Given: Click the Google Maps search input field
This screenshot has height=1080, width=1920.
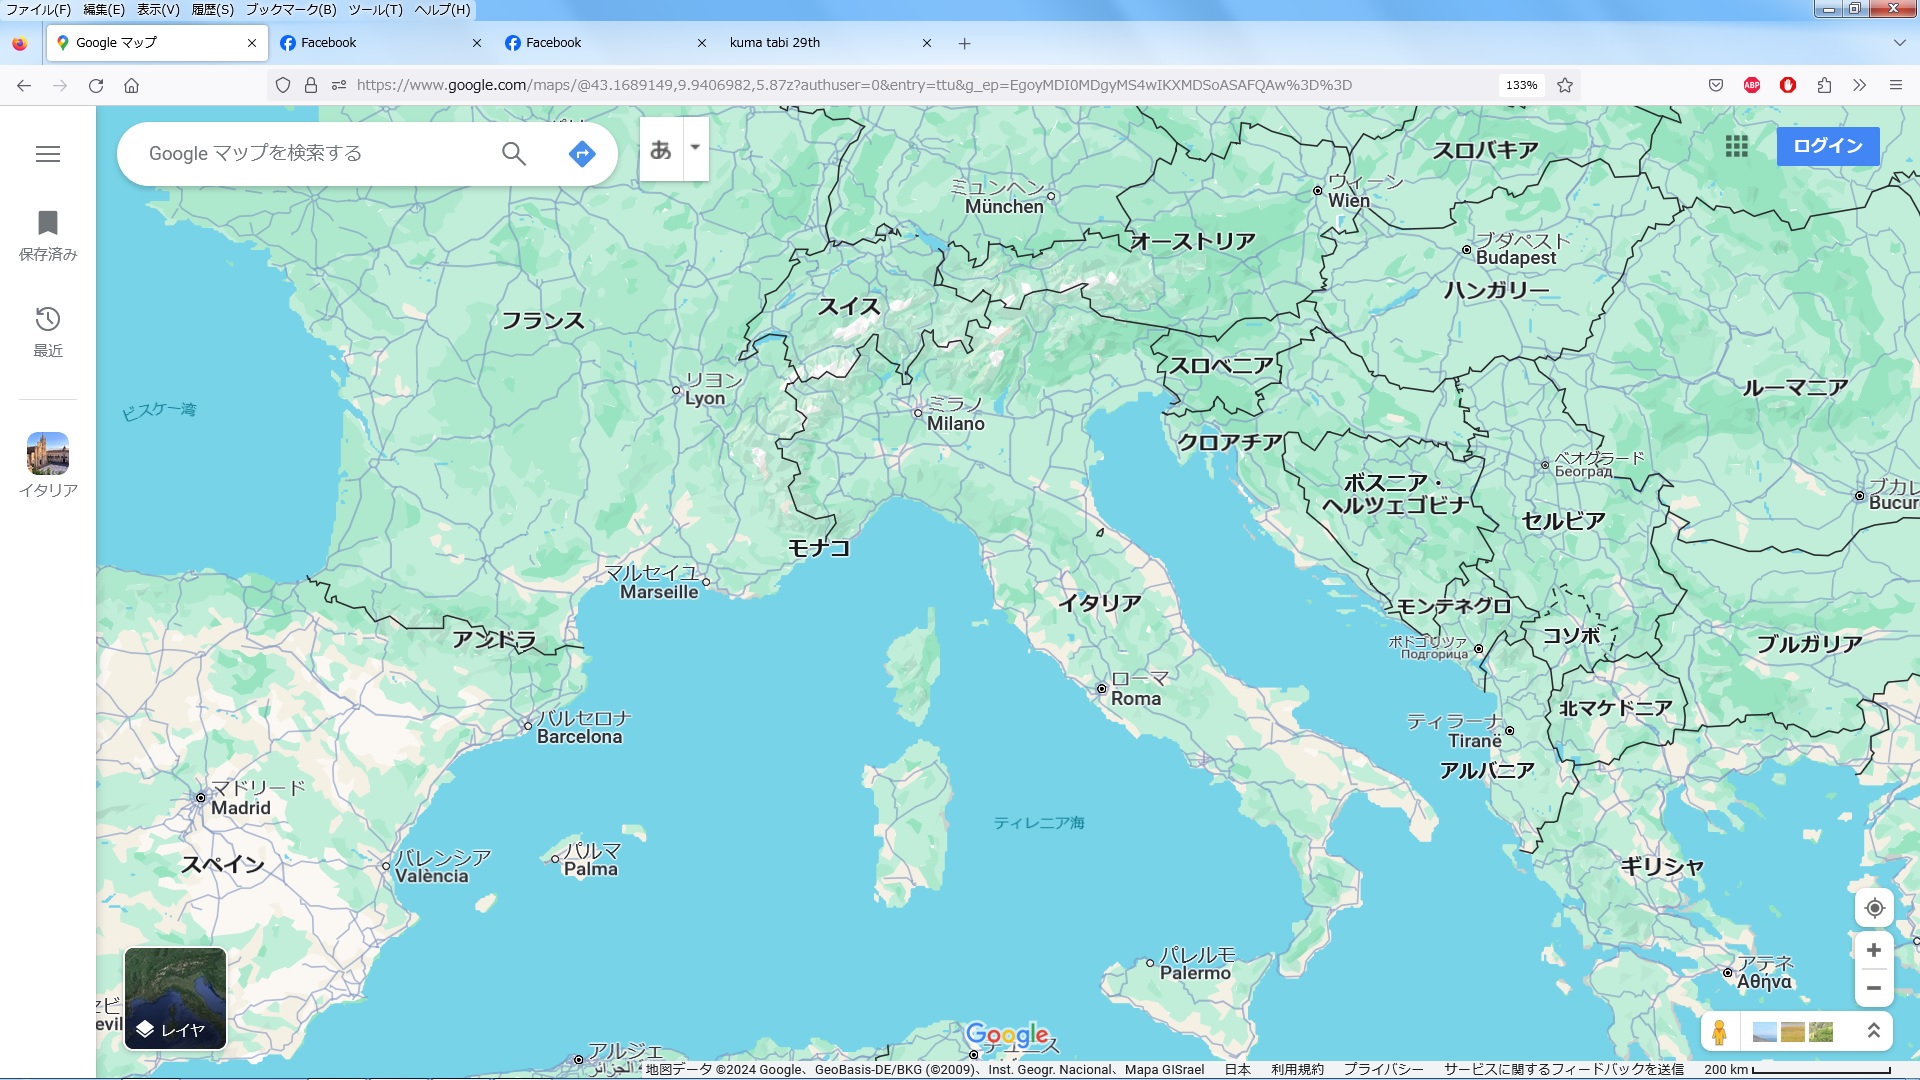Looking at the screenshot, I should [x=310, y=153].
